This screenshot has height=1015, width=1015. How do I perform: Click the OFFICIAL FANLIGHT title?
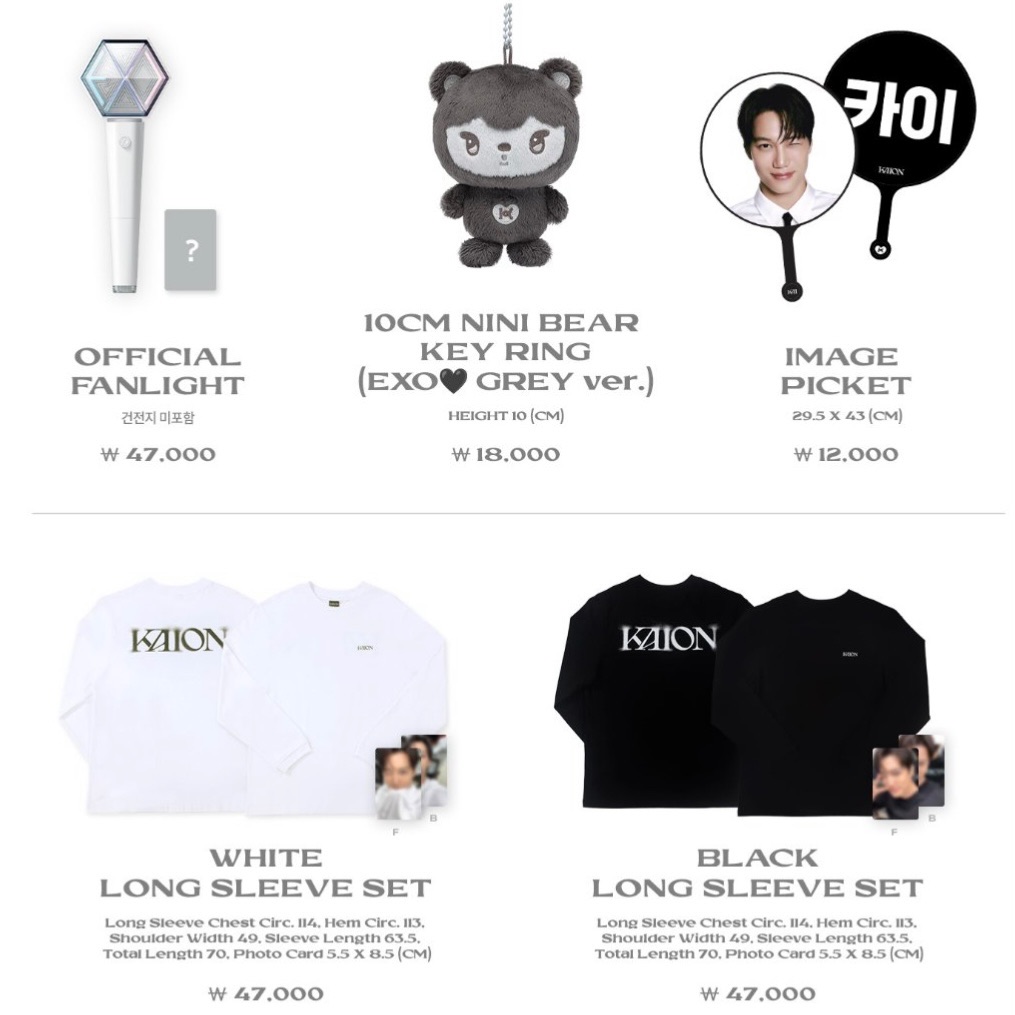157,371
